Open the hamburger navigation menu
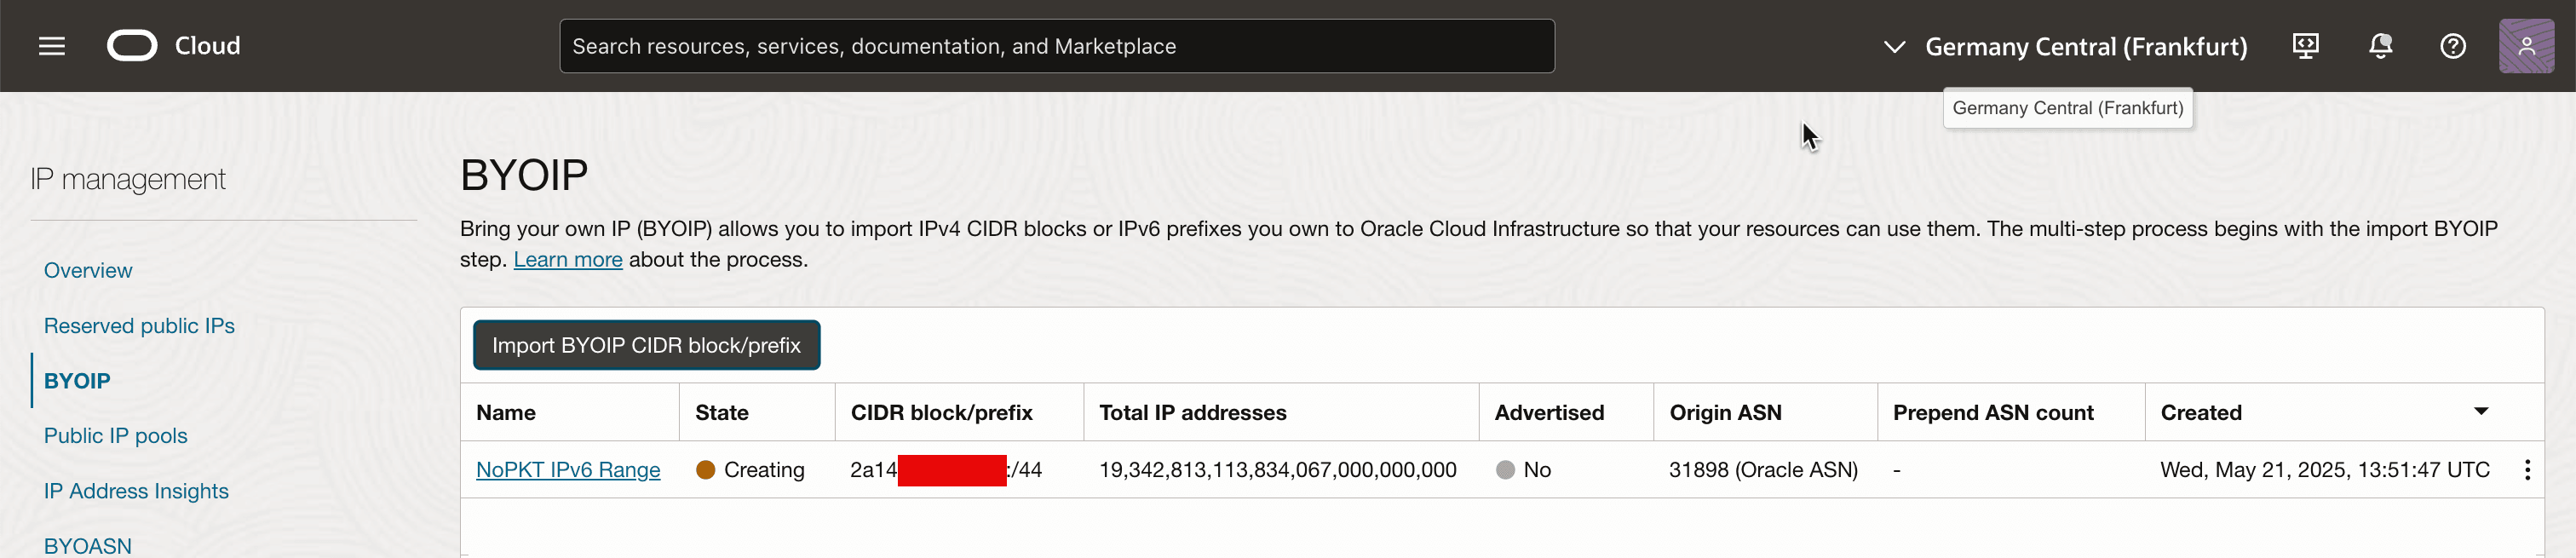 pyautogui.click(x=52, y=46)
